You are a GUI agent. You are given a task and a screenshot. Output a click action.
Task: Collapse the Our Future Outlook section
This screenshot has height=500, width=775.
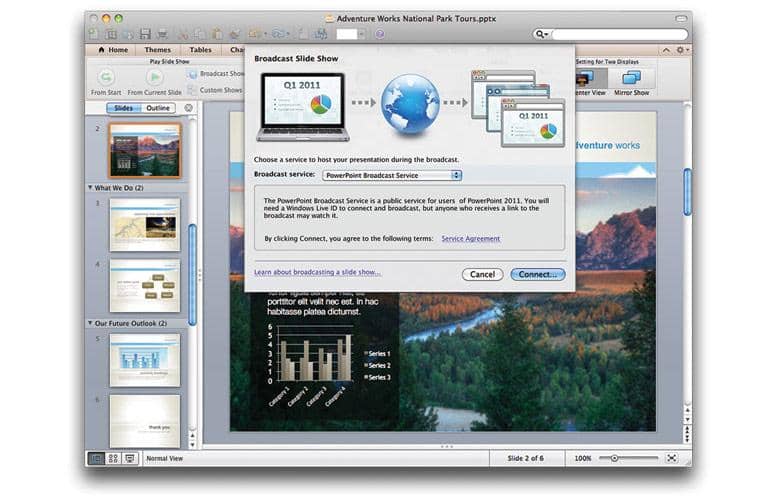coord(91,323)
